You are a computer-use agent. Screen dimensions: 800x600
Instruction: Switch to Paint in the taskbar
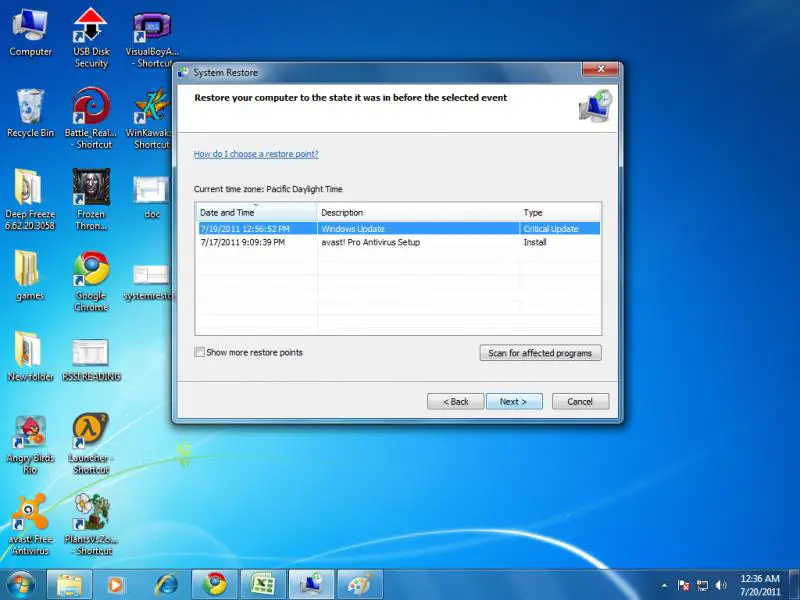[360, 585]
